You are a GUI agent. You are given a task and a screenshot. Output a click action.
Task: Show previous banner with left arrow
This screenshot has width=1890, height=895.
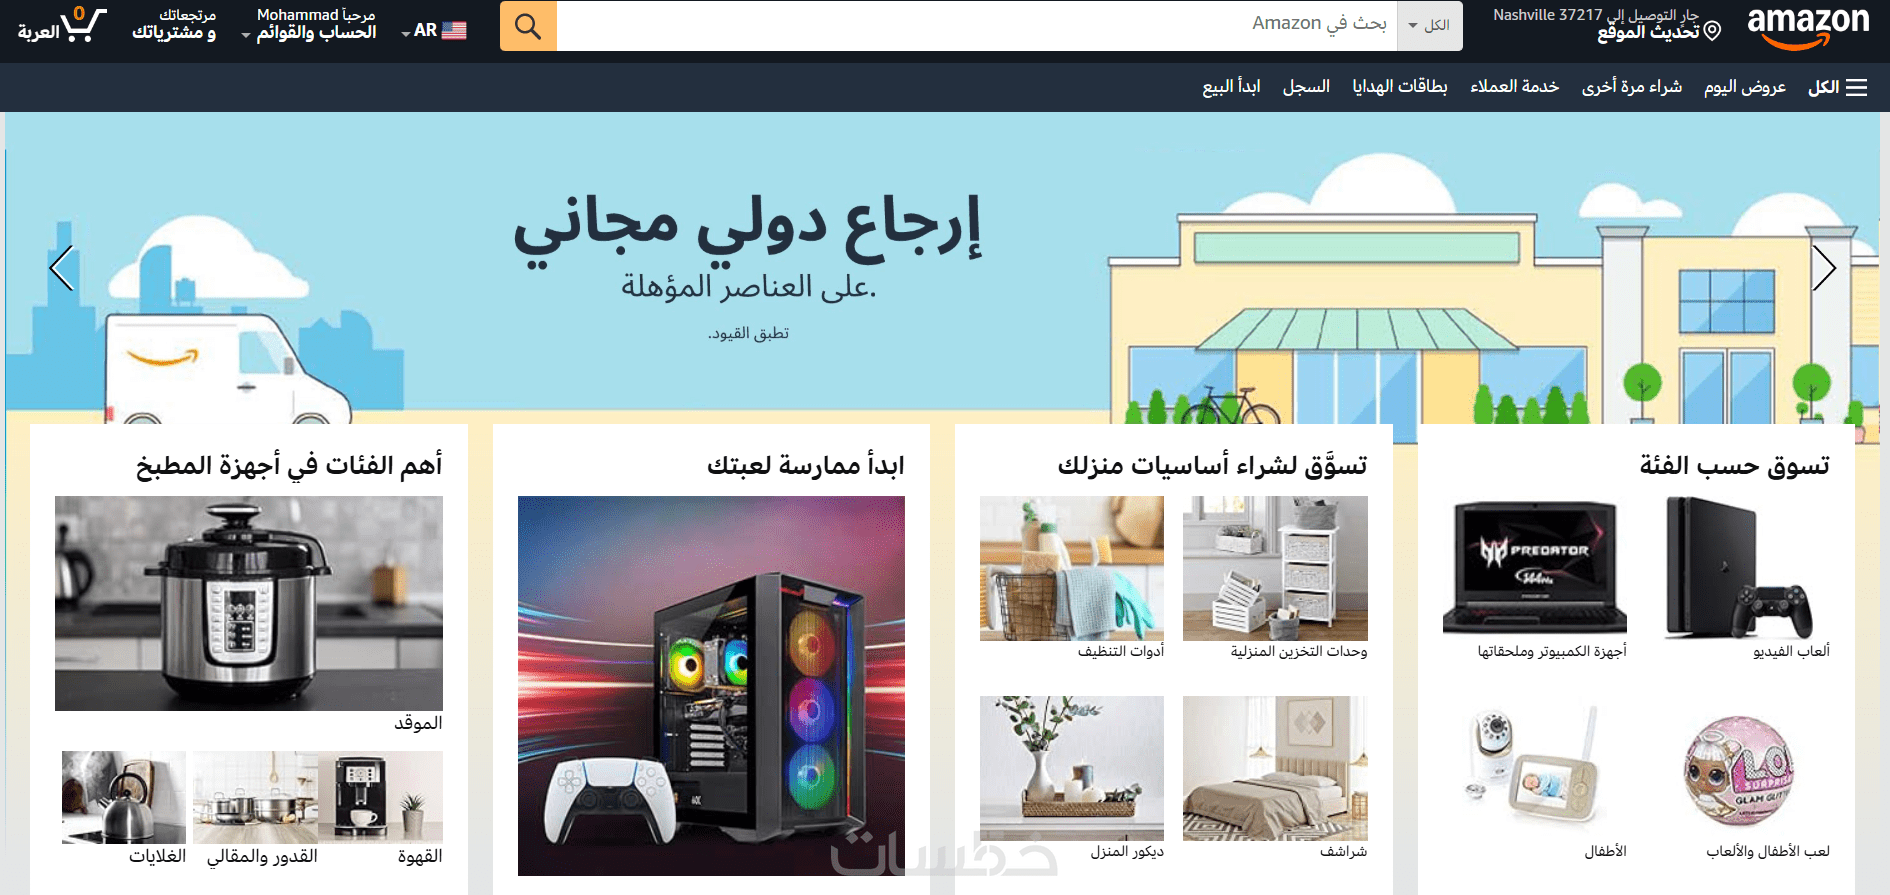tap(62, 268)
